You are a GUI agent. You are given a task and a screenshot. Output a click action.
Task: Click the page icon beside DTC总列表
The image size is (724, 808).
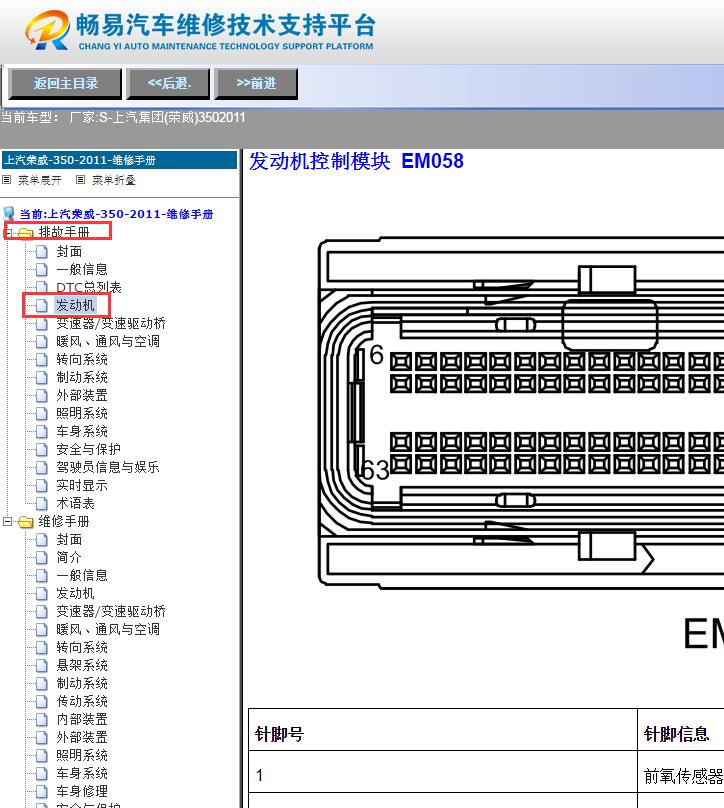pos(42,287)
